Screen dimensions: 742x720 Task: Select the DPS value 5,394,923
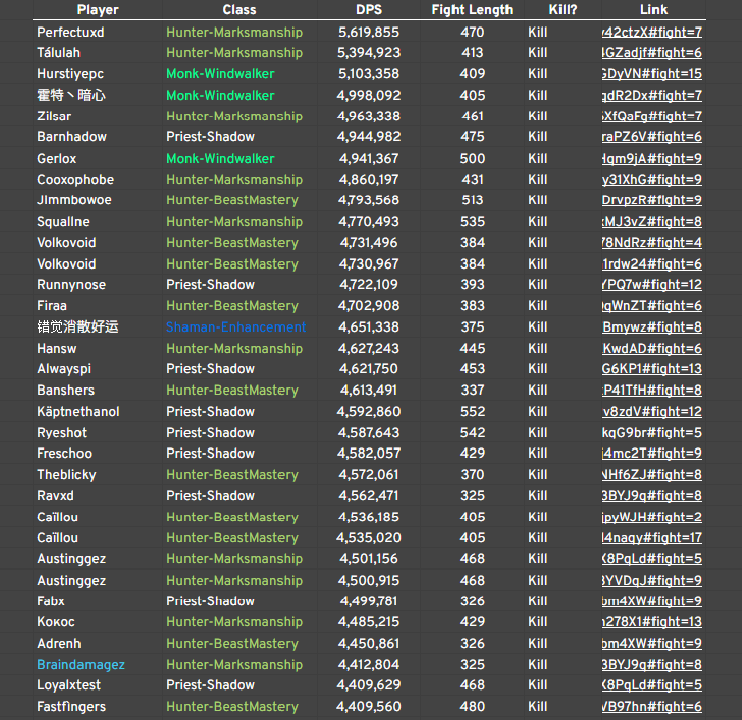pos(369,53)
